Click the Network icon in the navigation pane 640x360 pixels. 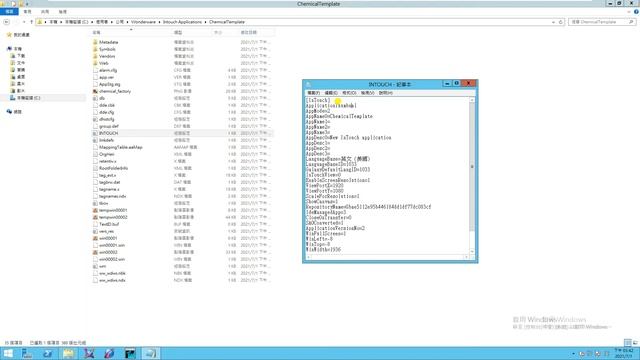click(9, 111)
